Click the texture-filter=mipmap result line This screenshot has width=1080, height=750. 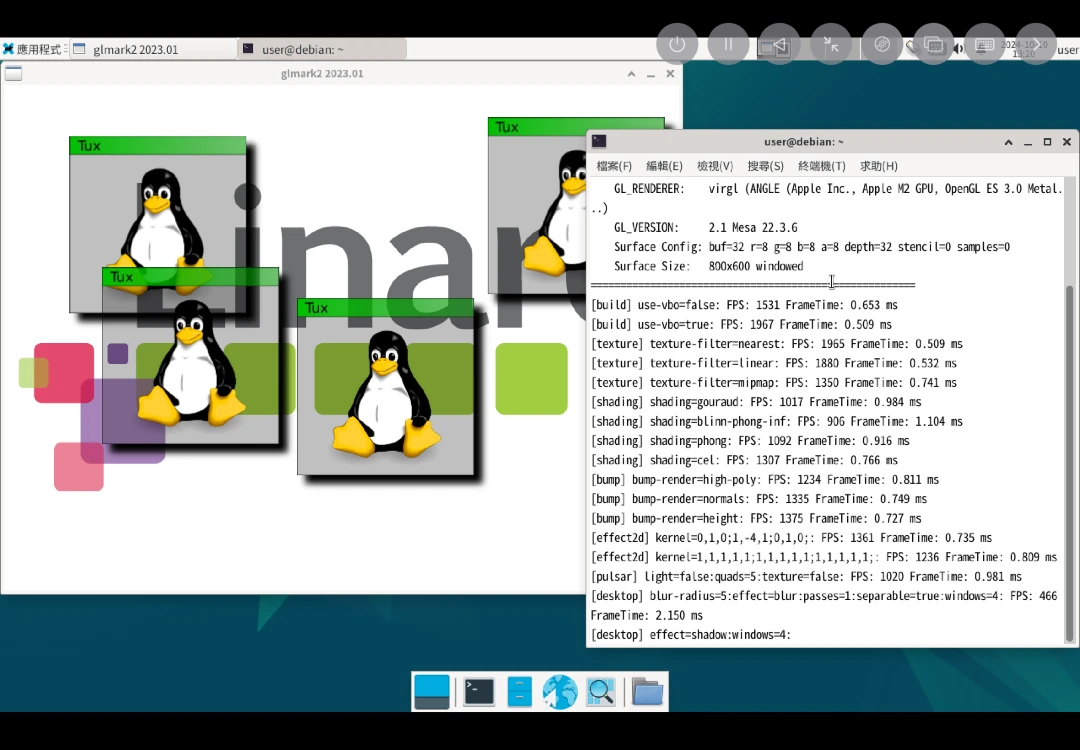(773, 382)
